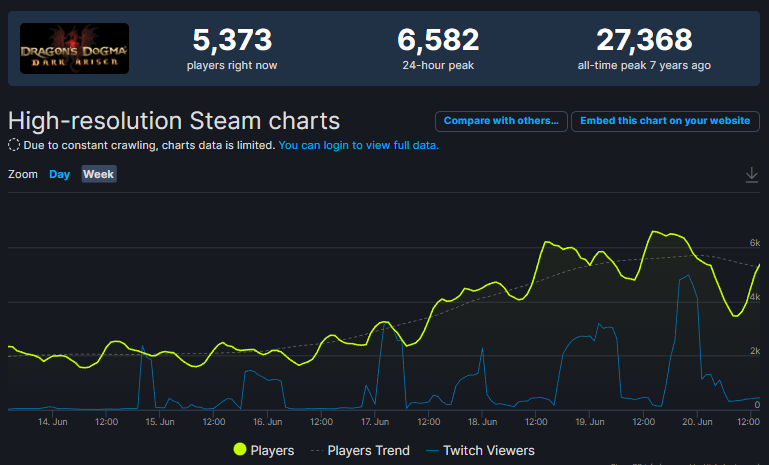Open Compare with others
The height and width of the screenshot is (465, 769).
[x=501, y=121]
